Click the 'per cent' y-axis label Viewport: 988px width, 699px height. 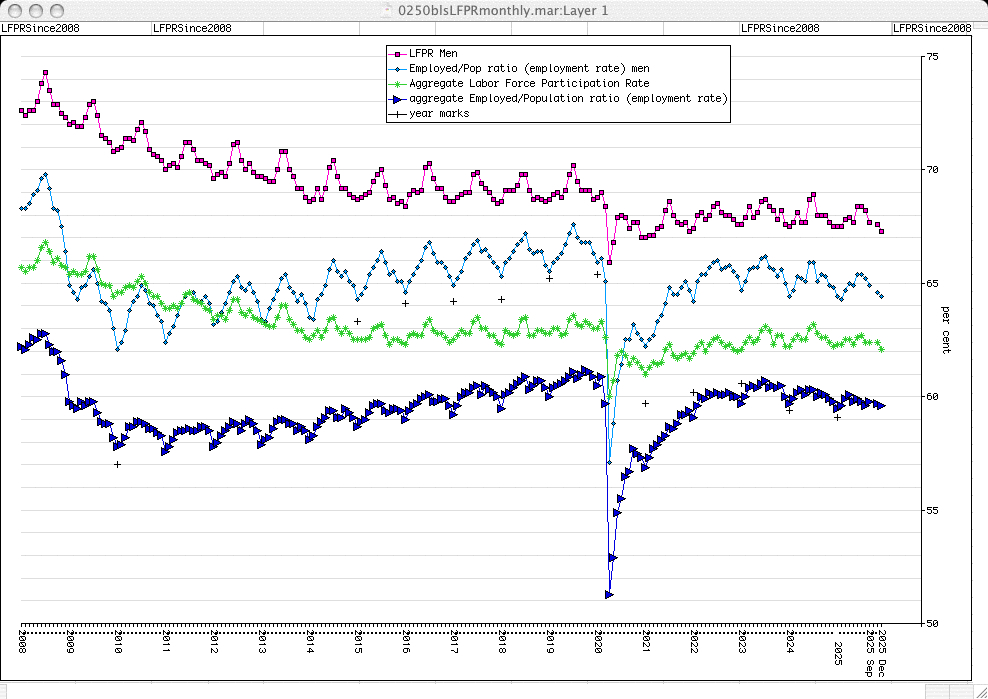(946, 328)
